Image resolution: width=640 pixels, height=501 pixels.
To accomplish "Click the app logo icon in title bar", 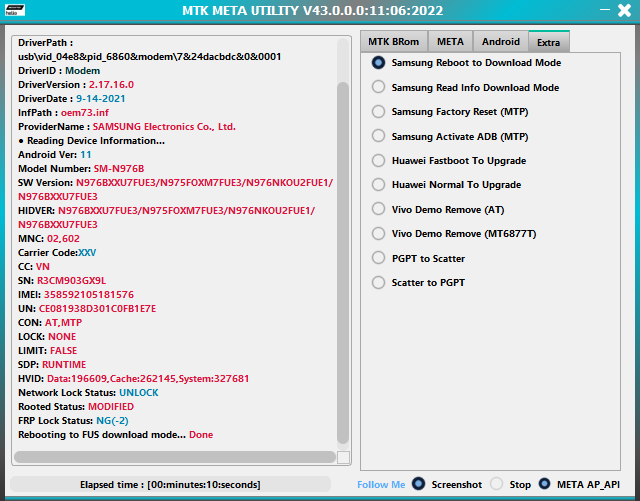I will tap(15, 10).
